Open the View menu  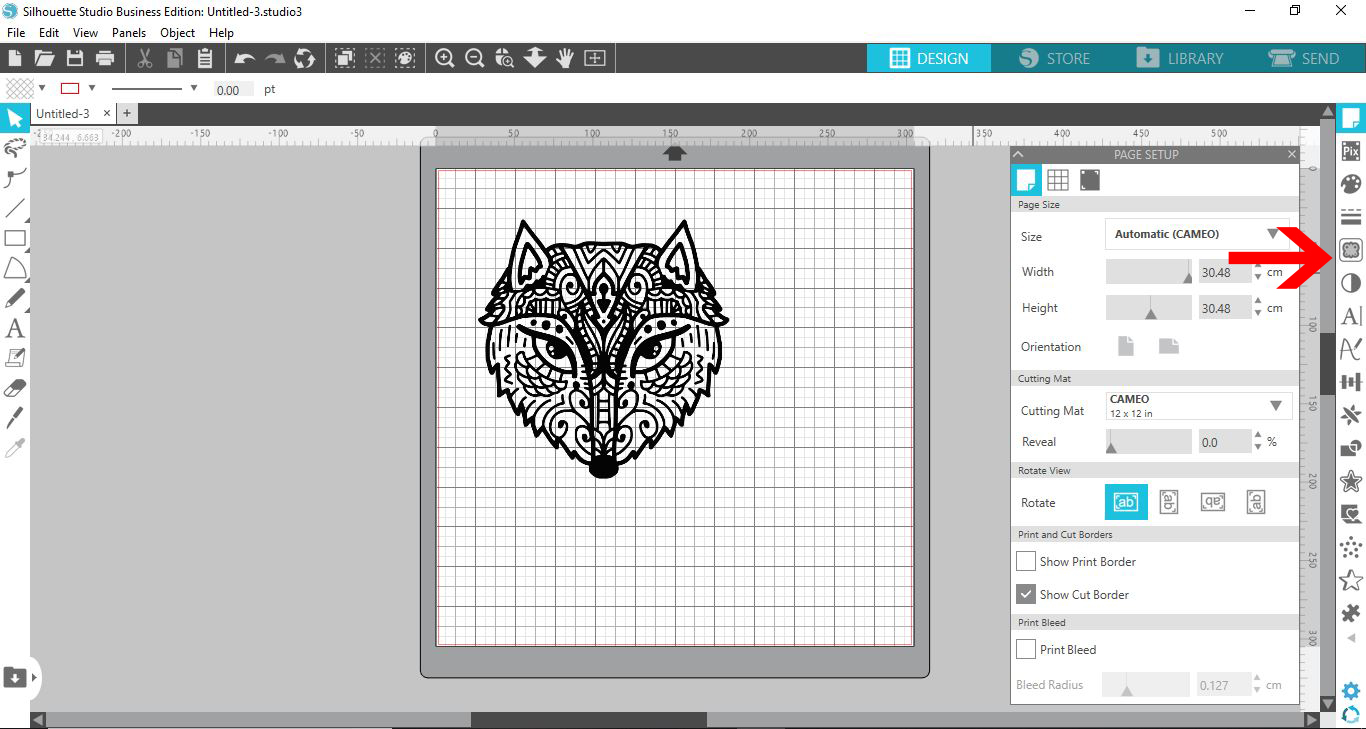pyautogui.click(x=85, y=32)
